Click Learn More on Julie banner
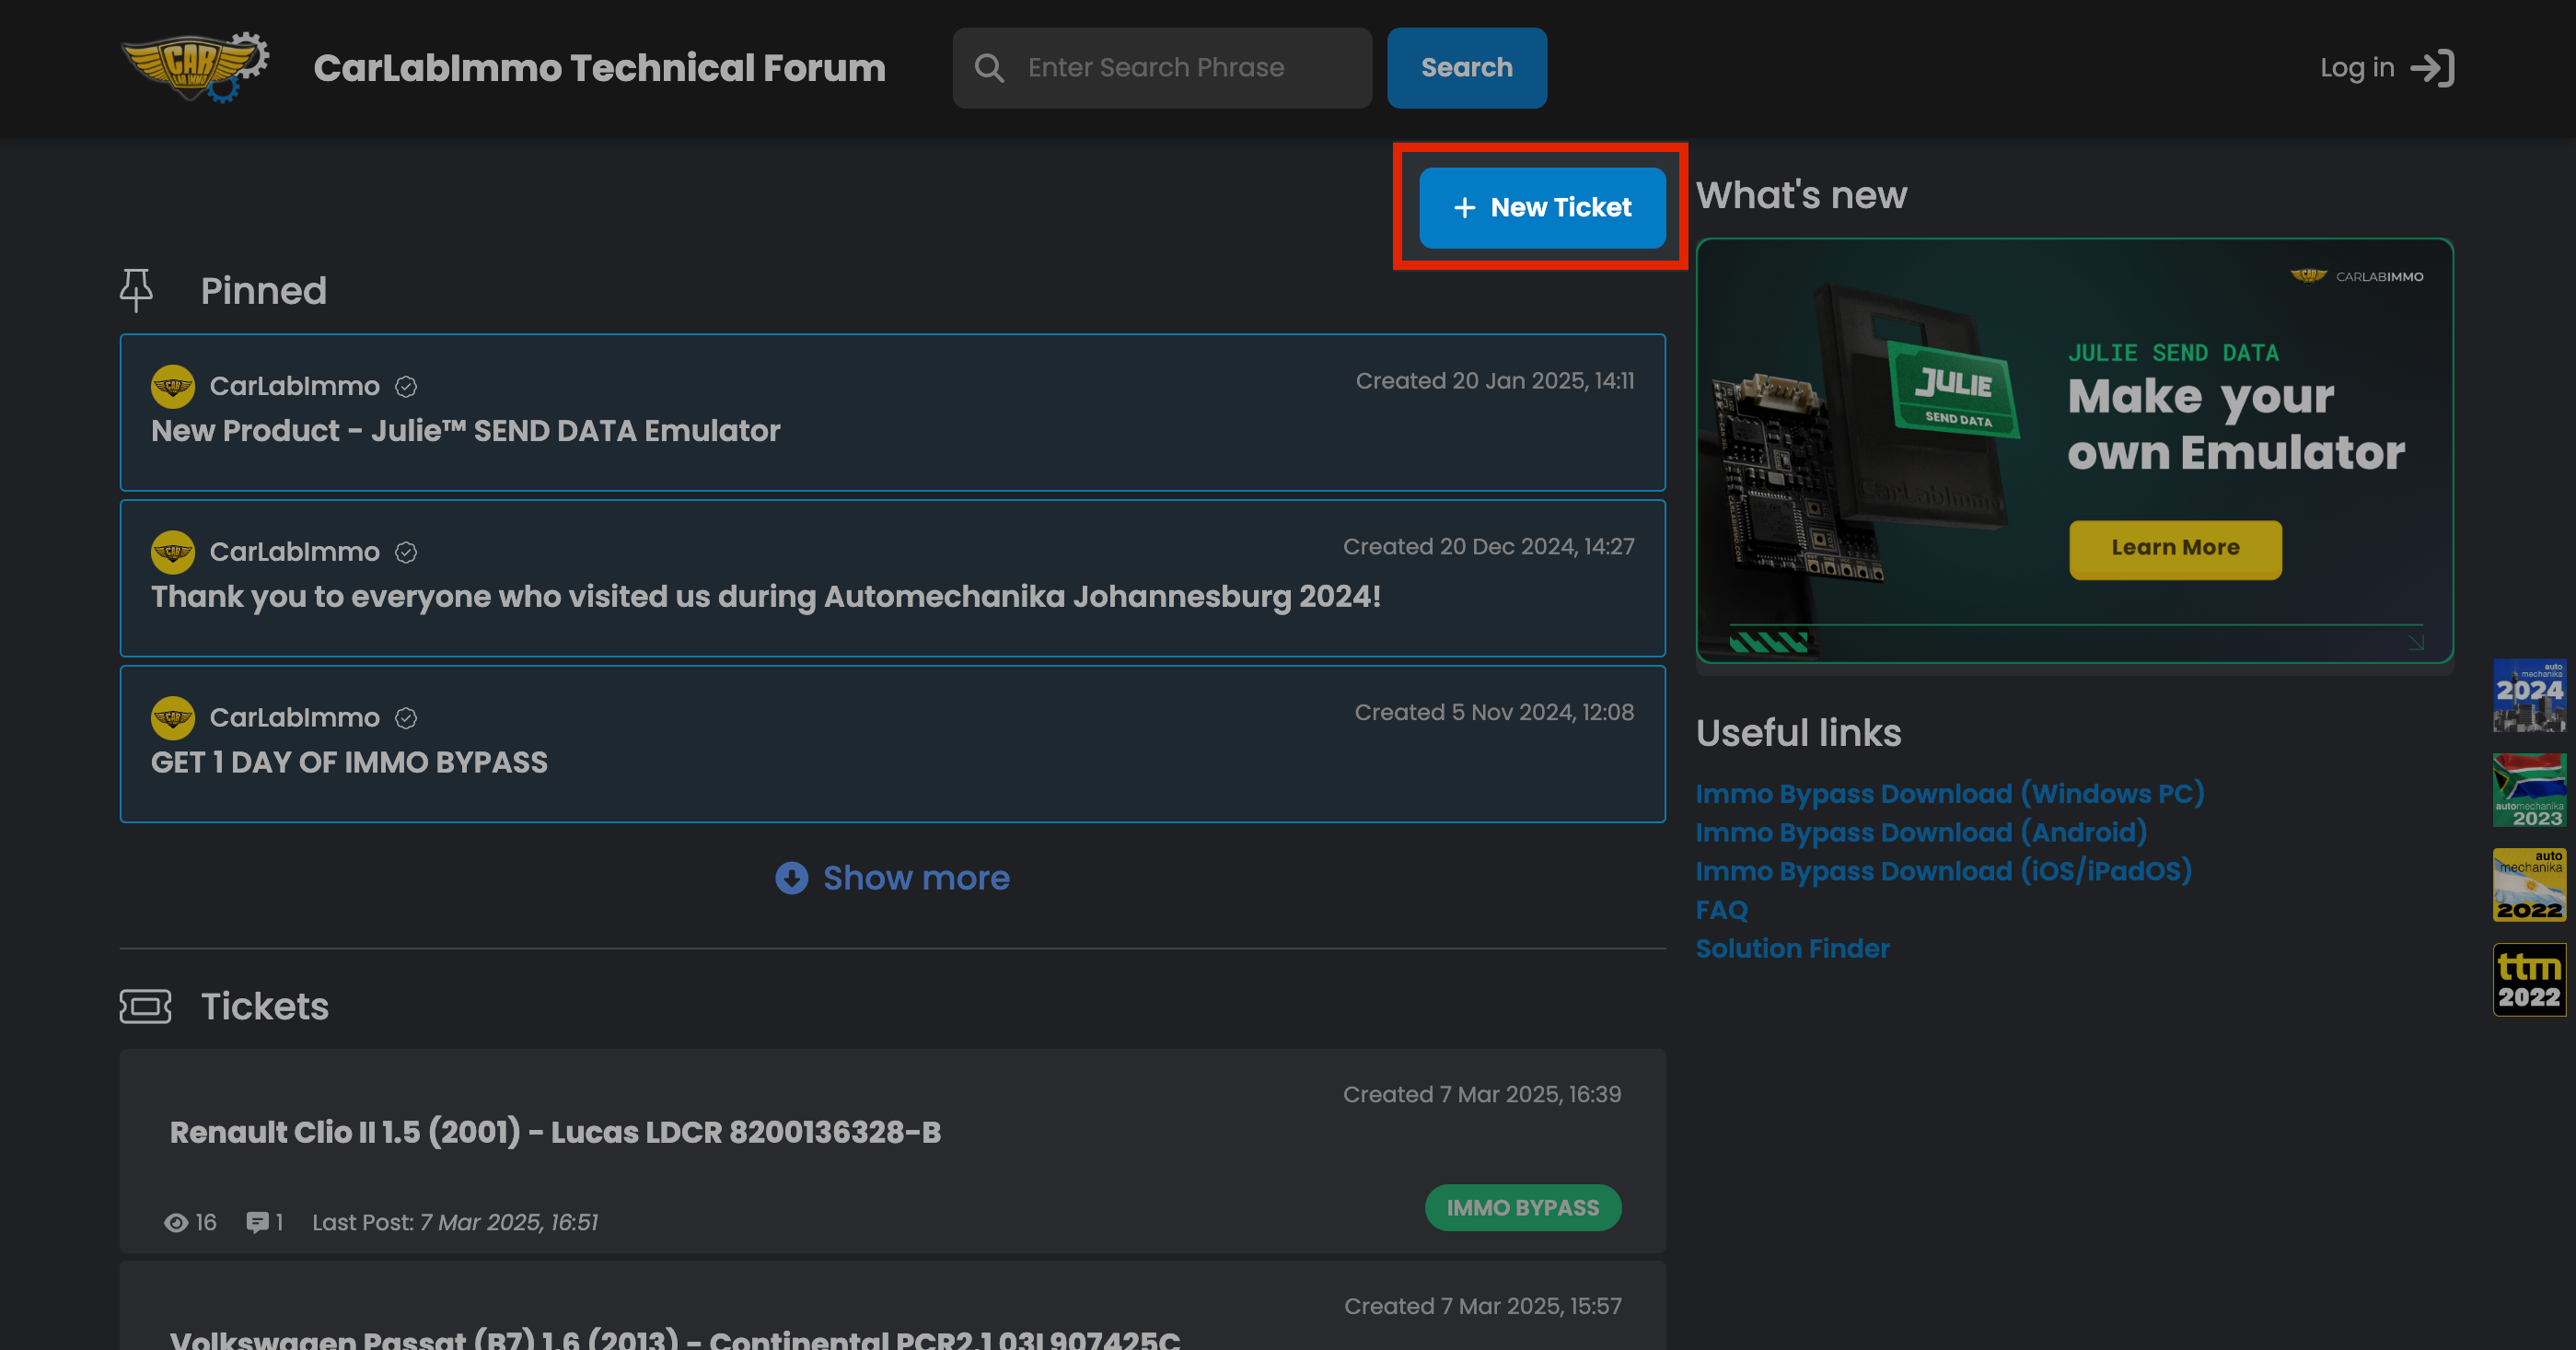 click(x=2175, y=548)
